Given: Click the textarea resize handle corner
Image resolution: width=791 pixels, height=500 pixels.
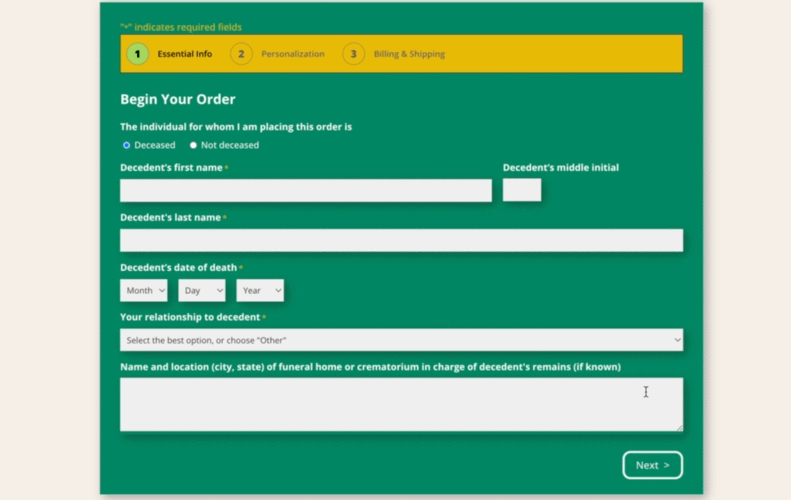Looking at the screenshot, I should [679, 428].
